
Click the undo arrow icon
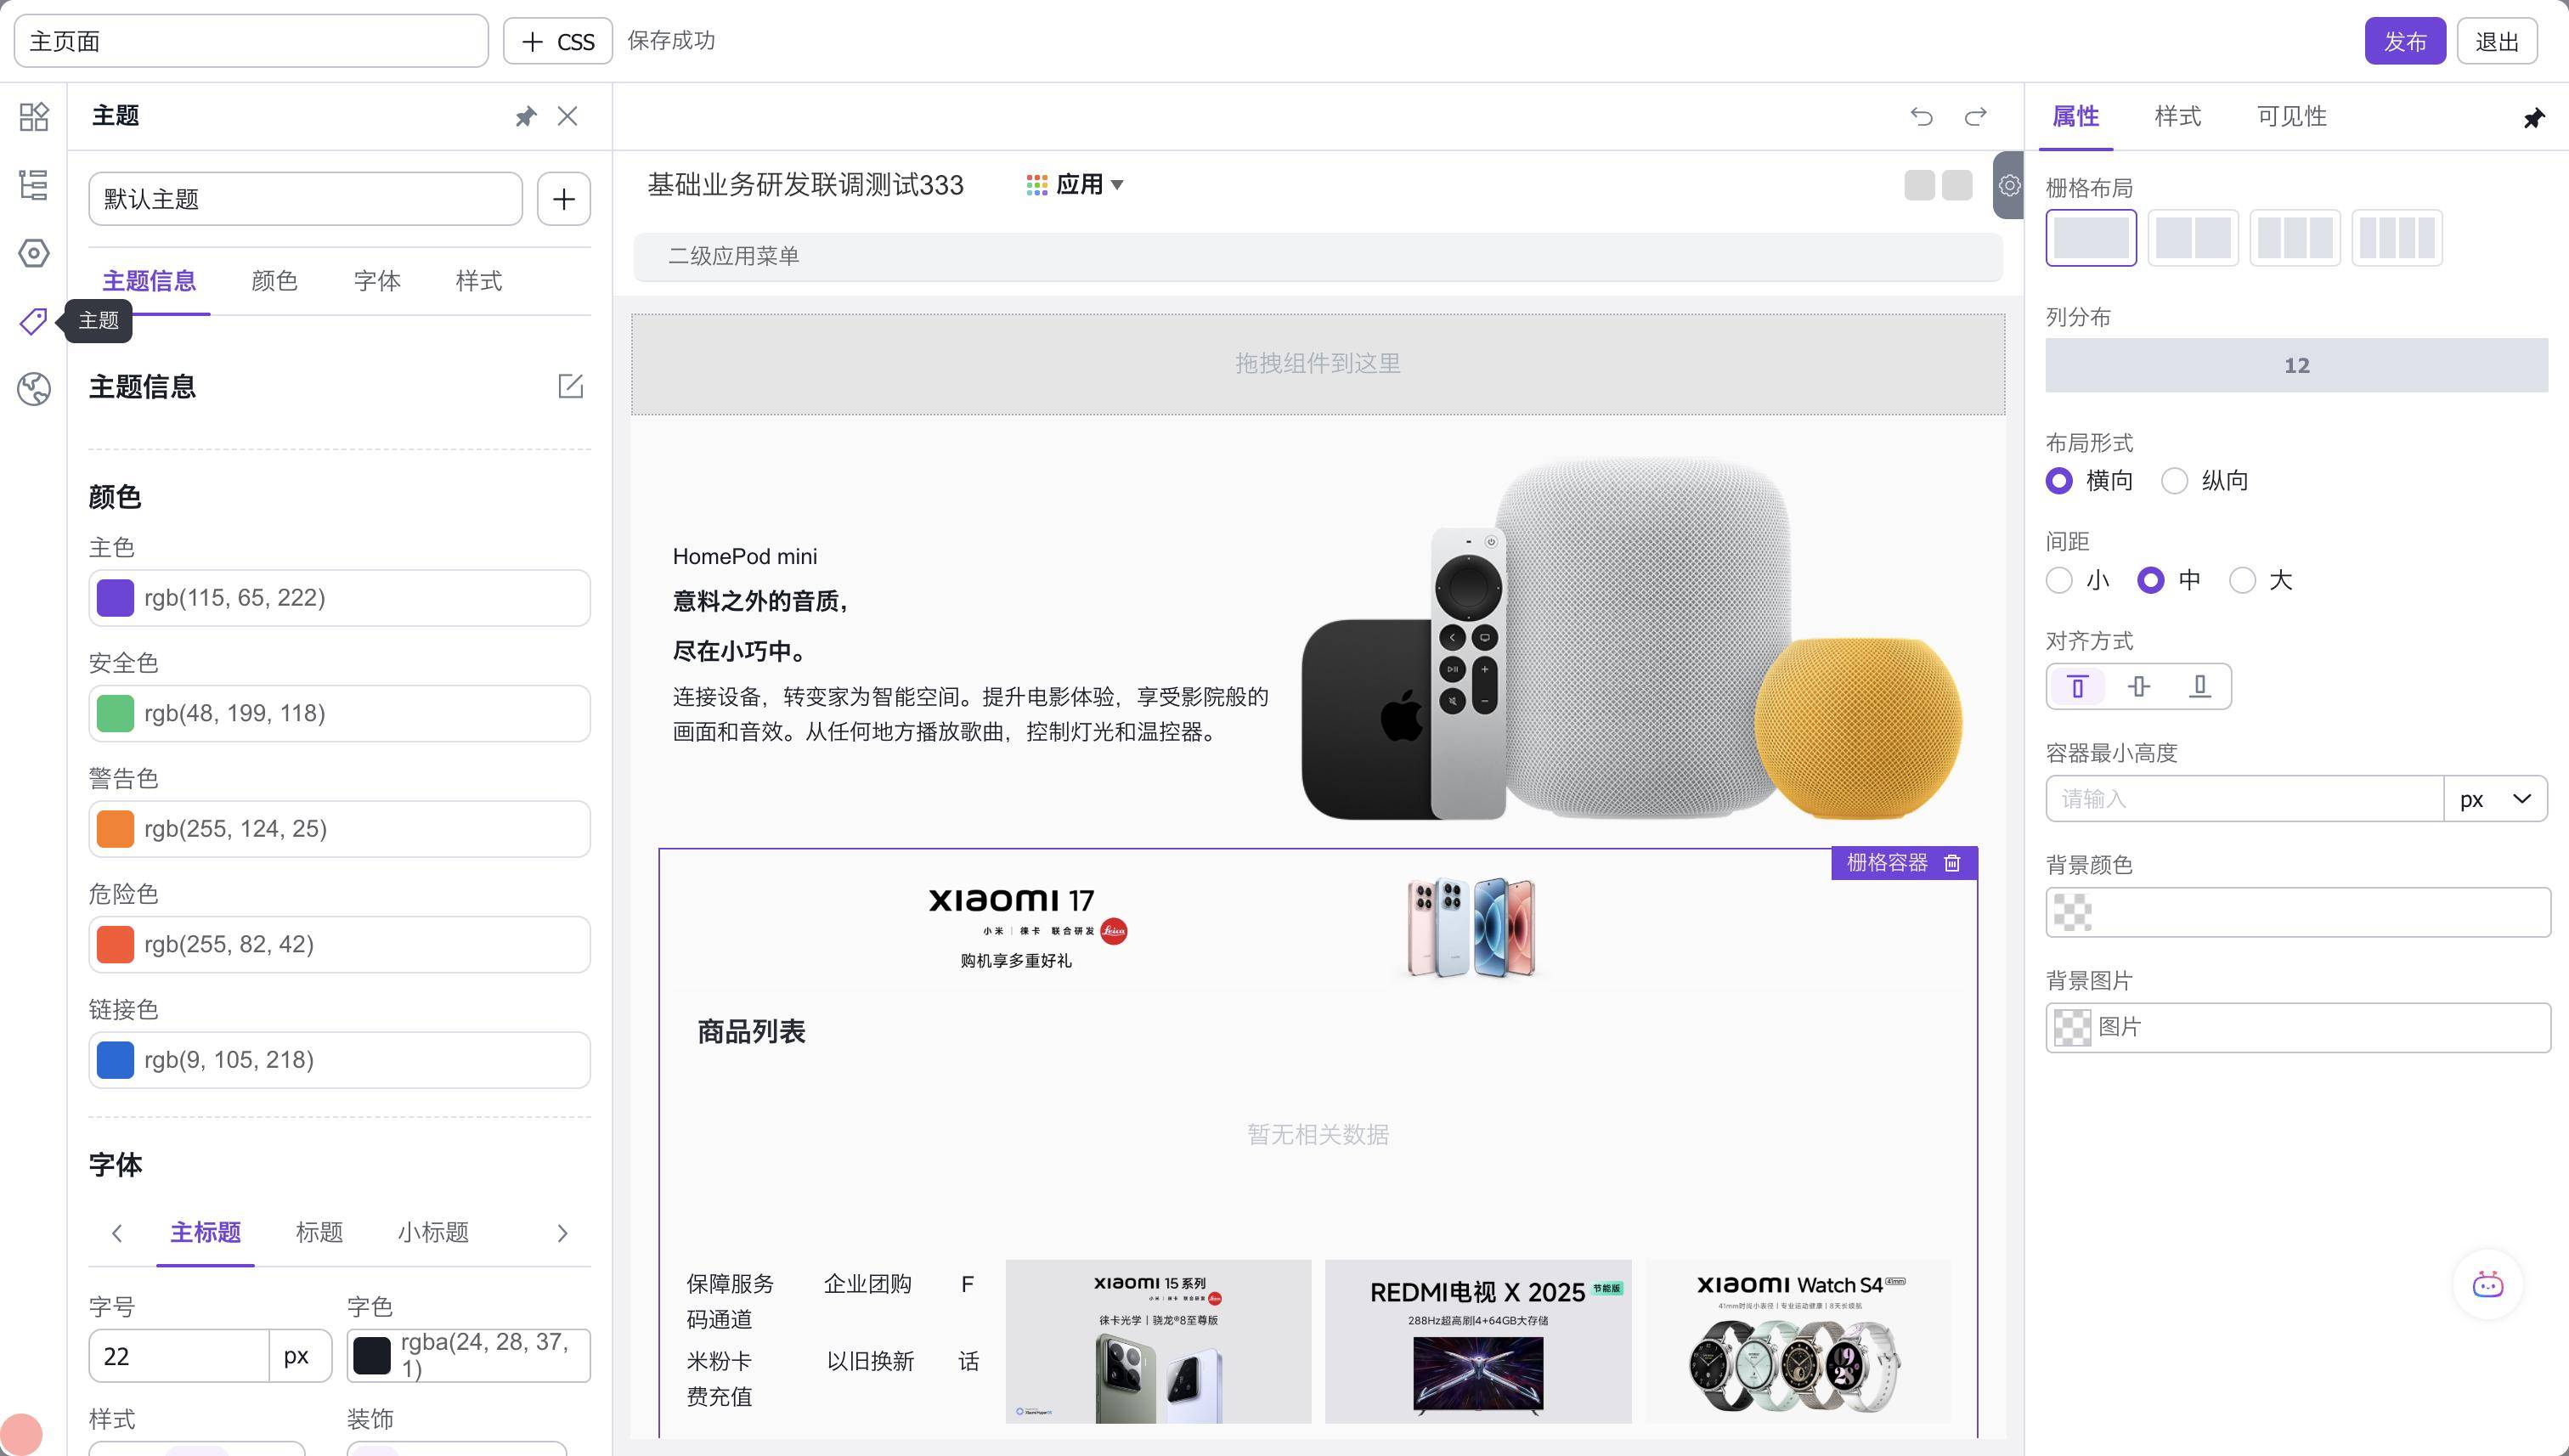[1920, 116]
